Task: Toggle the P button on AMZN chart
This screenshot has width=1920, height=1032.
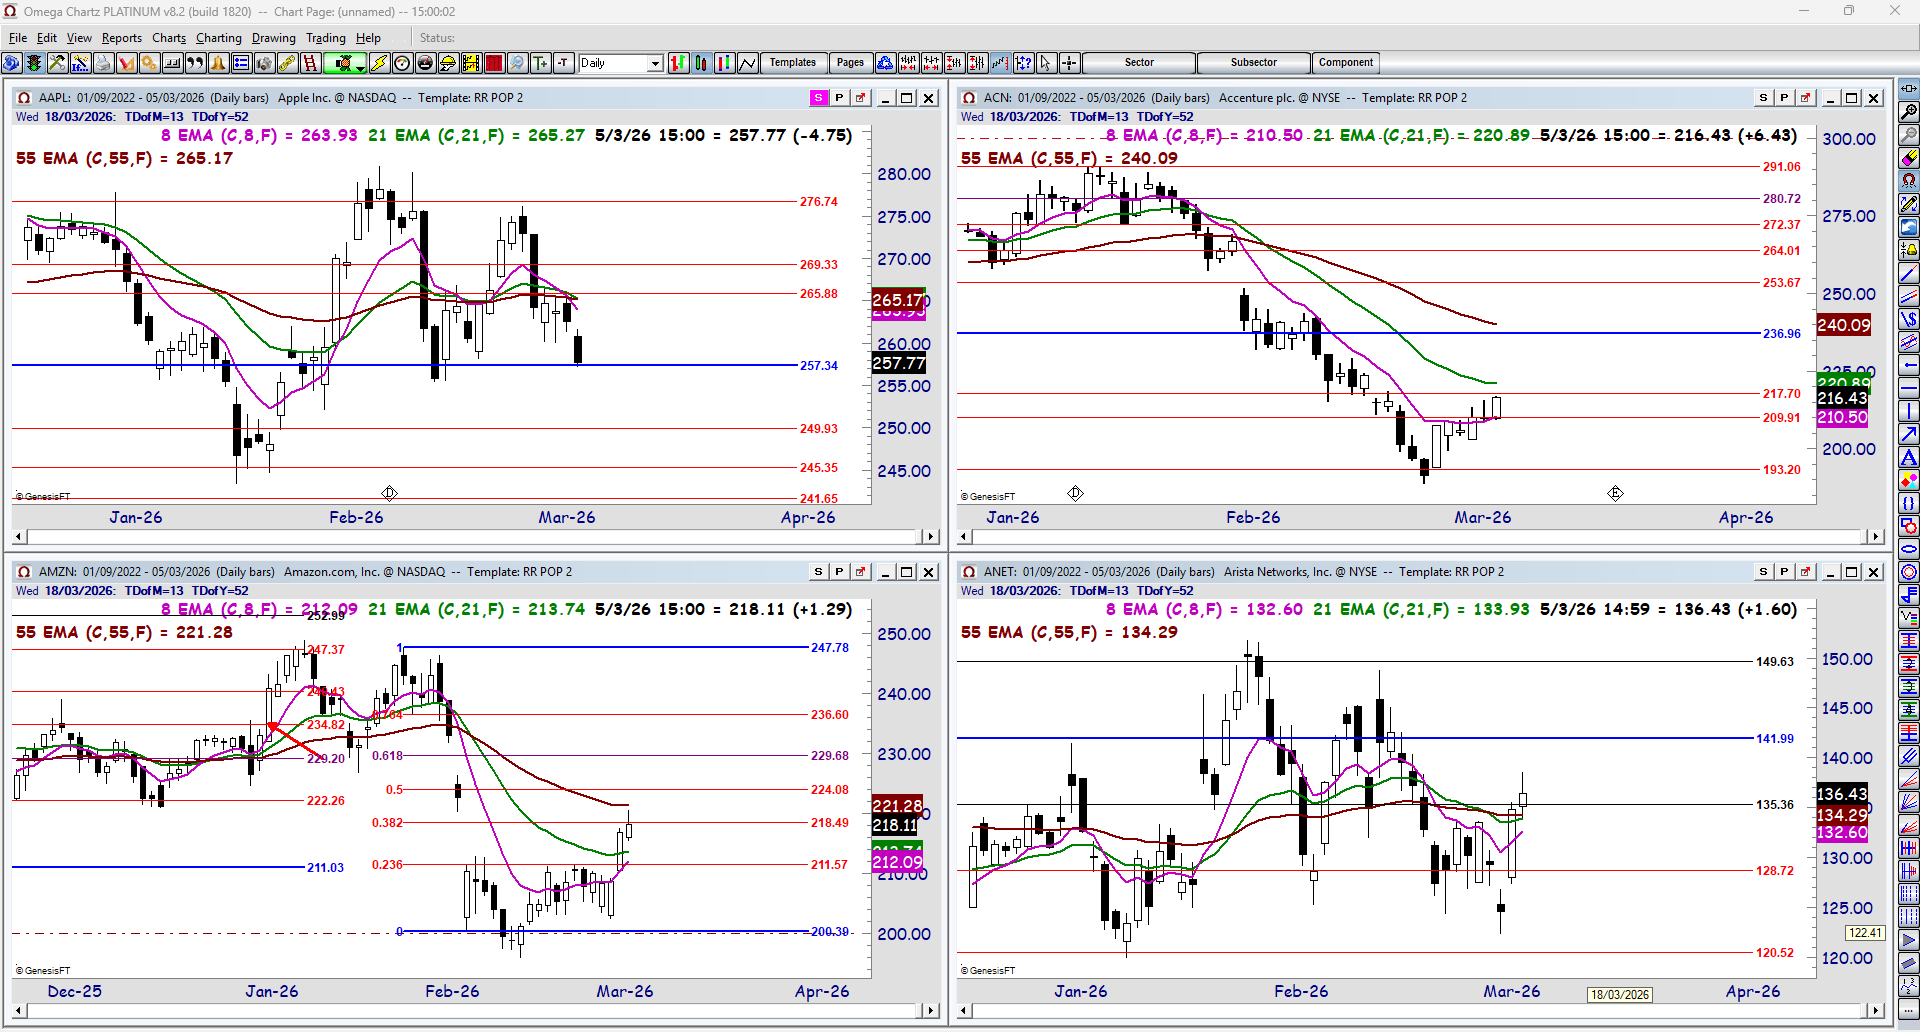Action: pyautogui.click(x=839, y=572)
